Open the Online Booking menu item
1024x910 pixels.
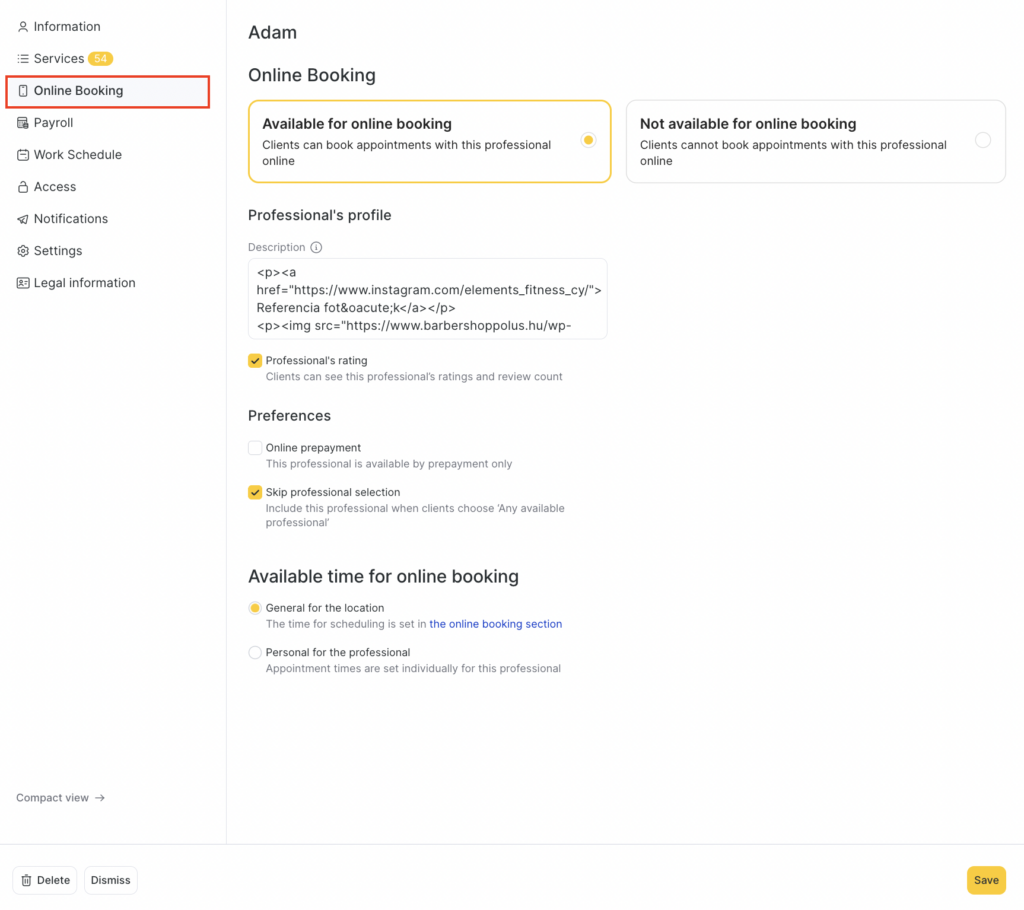tap(78, 91)
